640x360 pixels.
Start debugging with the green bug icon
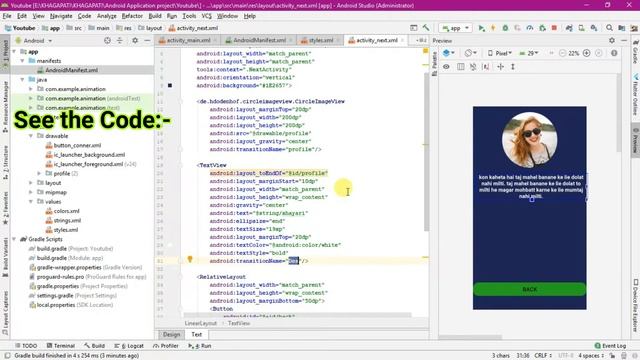(x=505, y=28)
